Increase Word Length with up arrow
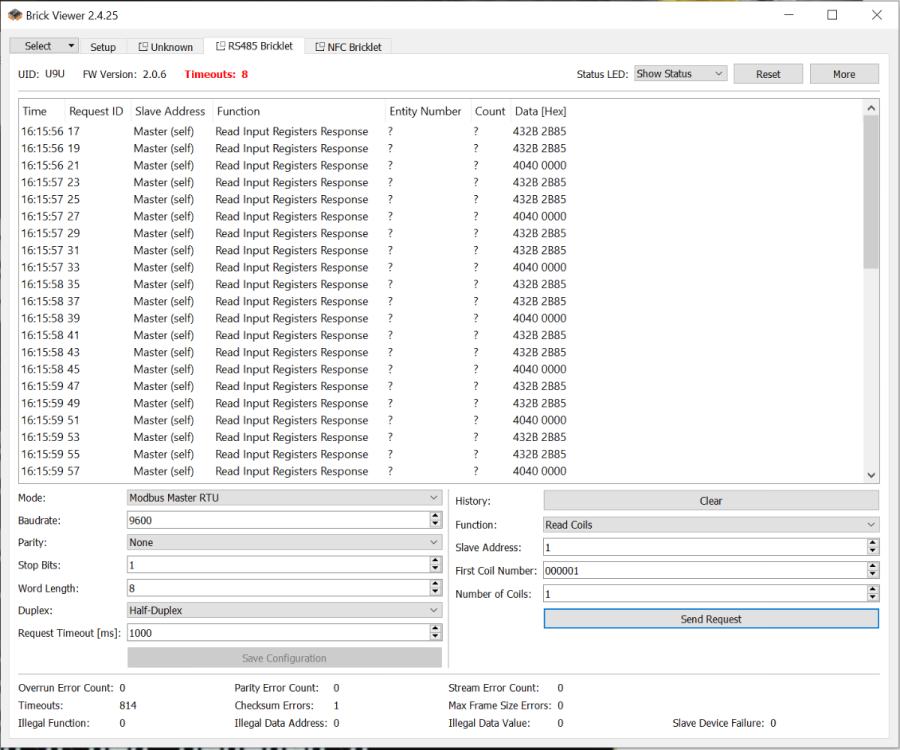900x750 pixels. pyautogui.click(x=435, y=583)
